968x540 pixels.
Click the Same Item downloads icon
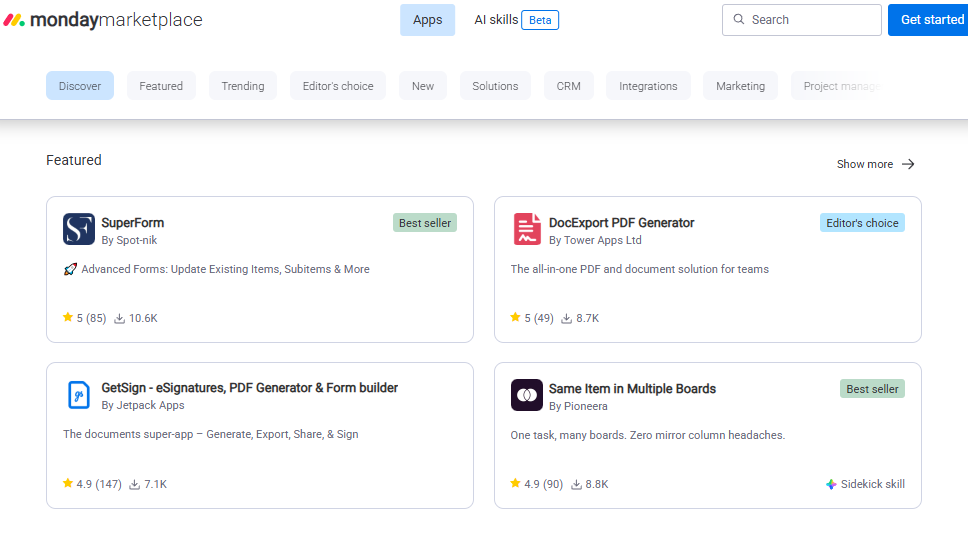(576, 484)
